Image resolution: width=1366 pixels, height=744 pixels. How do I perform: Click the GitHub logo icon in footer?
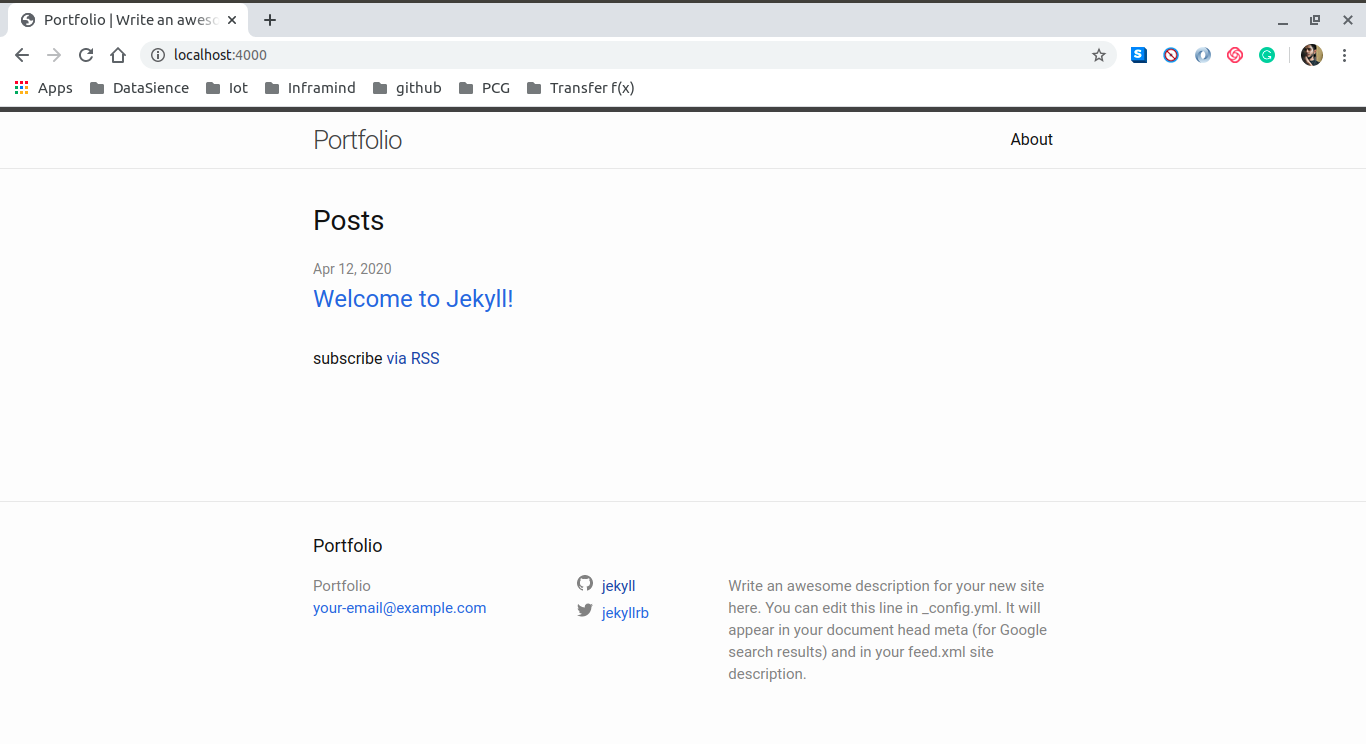(x=585, y=583)
